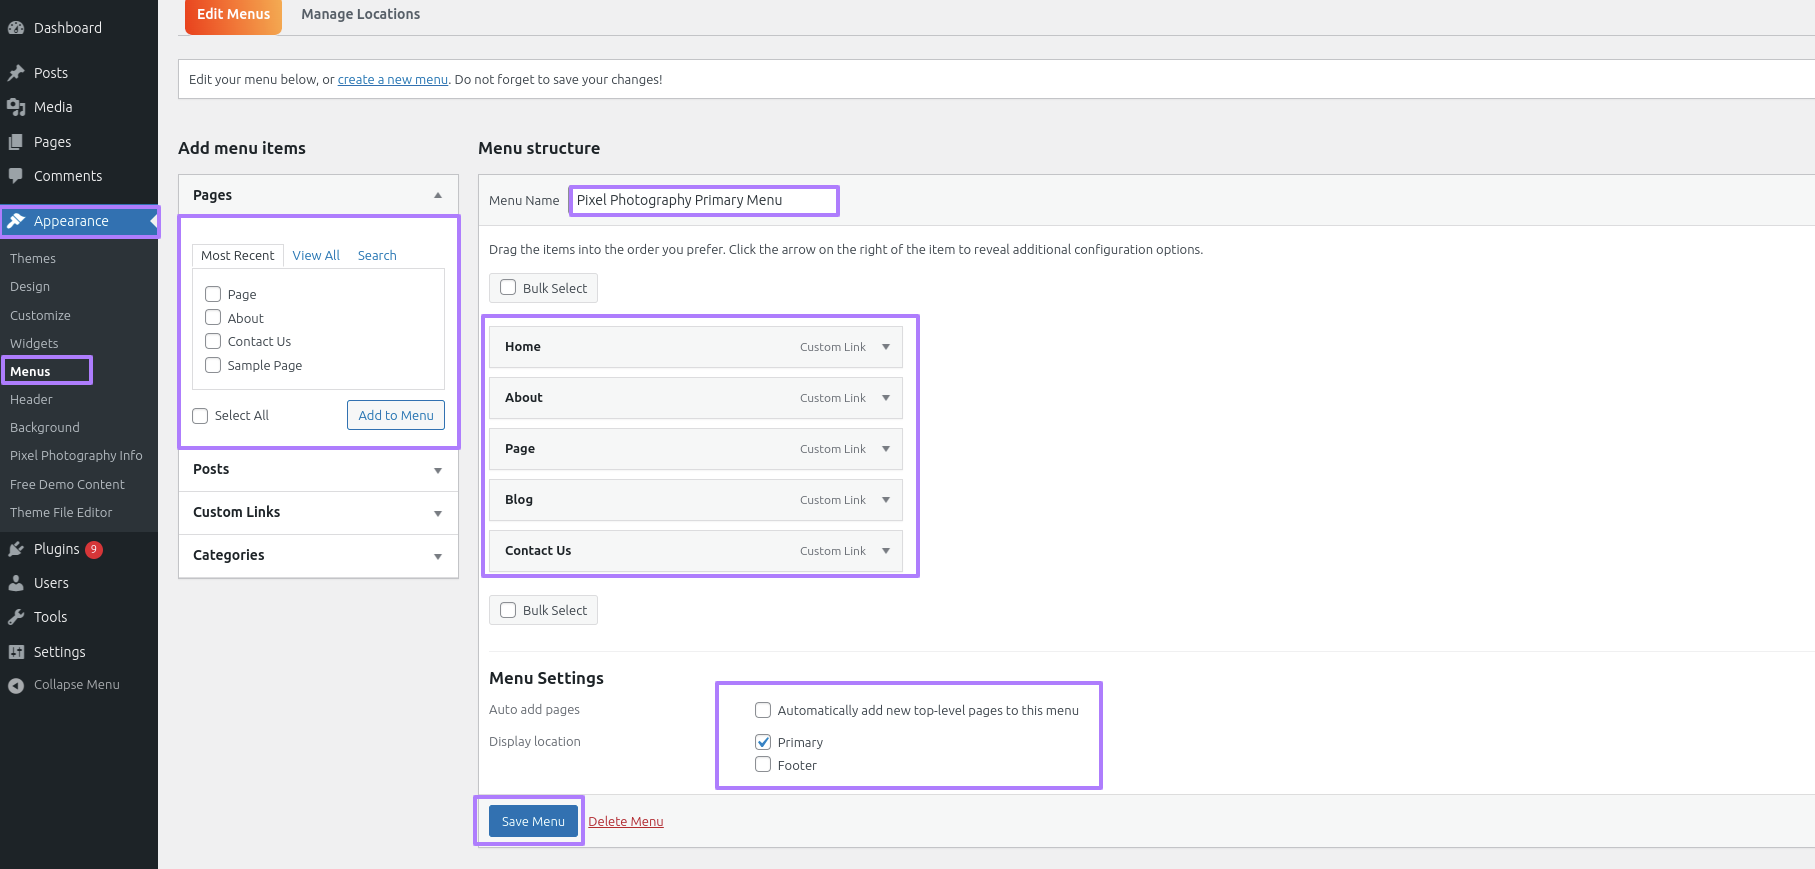The image size is (1815, 869).
Task: Click the Posts pushpin icon
Action: click(x=16, y=73)
